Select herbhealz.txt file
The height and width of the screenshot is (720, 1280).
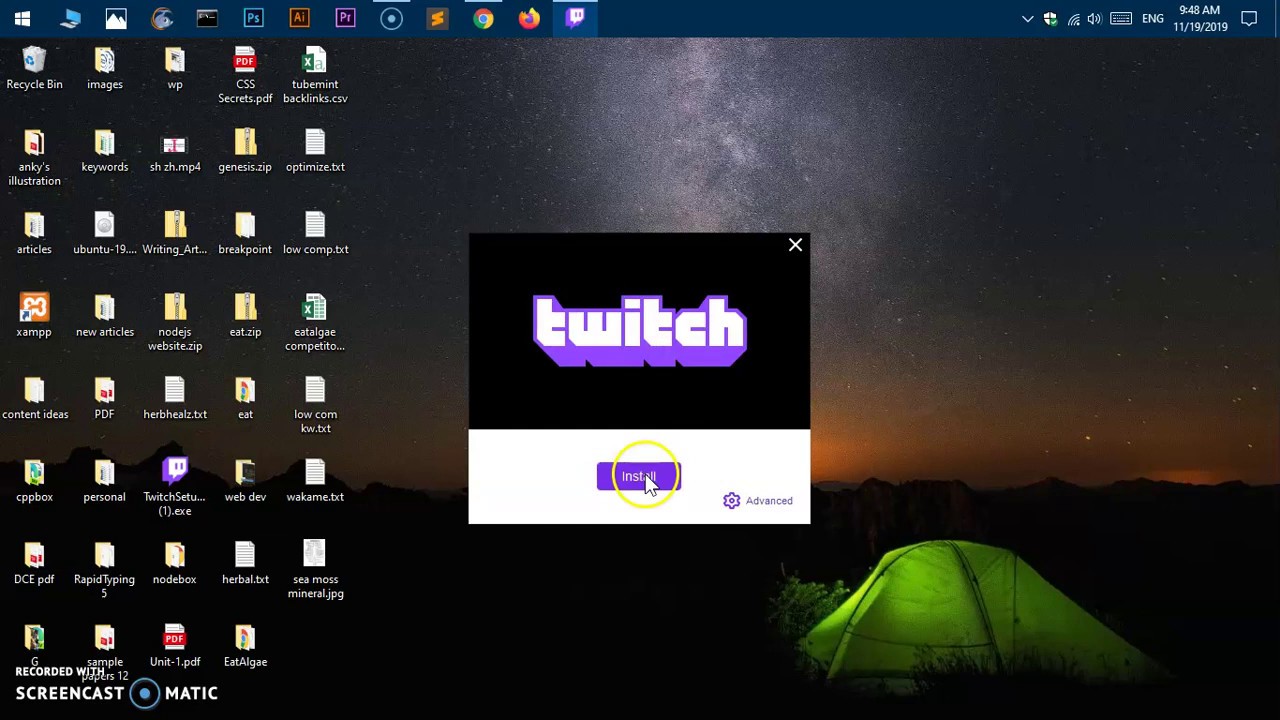click(x=175, y=398)
